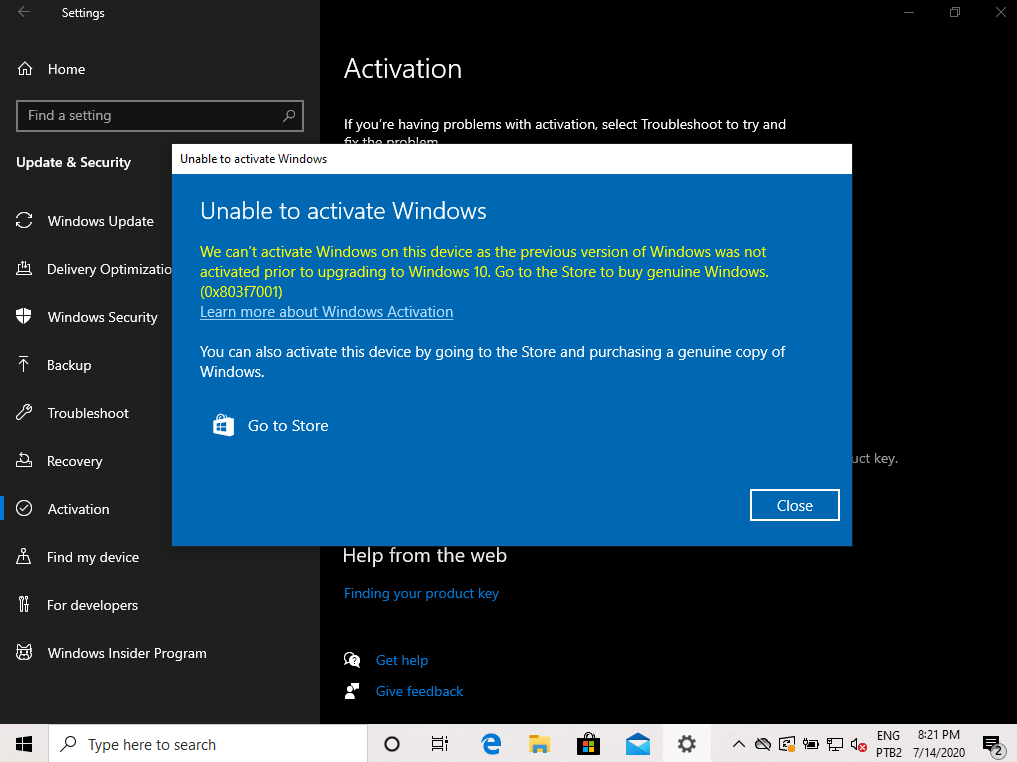
Task: Select the Windows Insider Program icon
Action: pyautogui.click(x=24, y=652)
